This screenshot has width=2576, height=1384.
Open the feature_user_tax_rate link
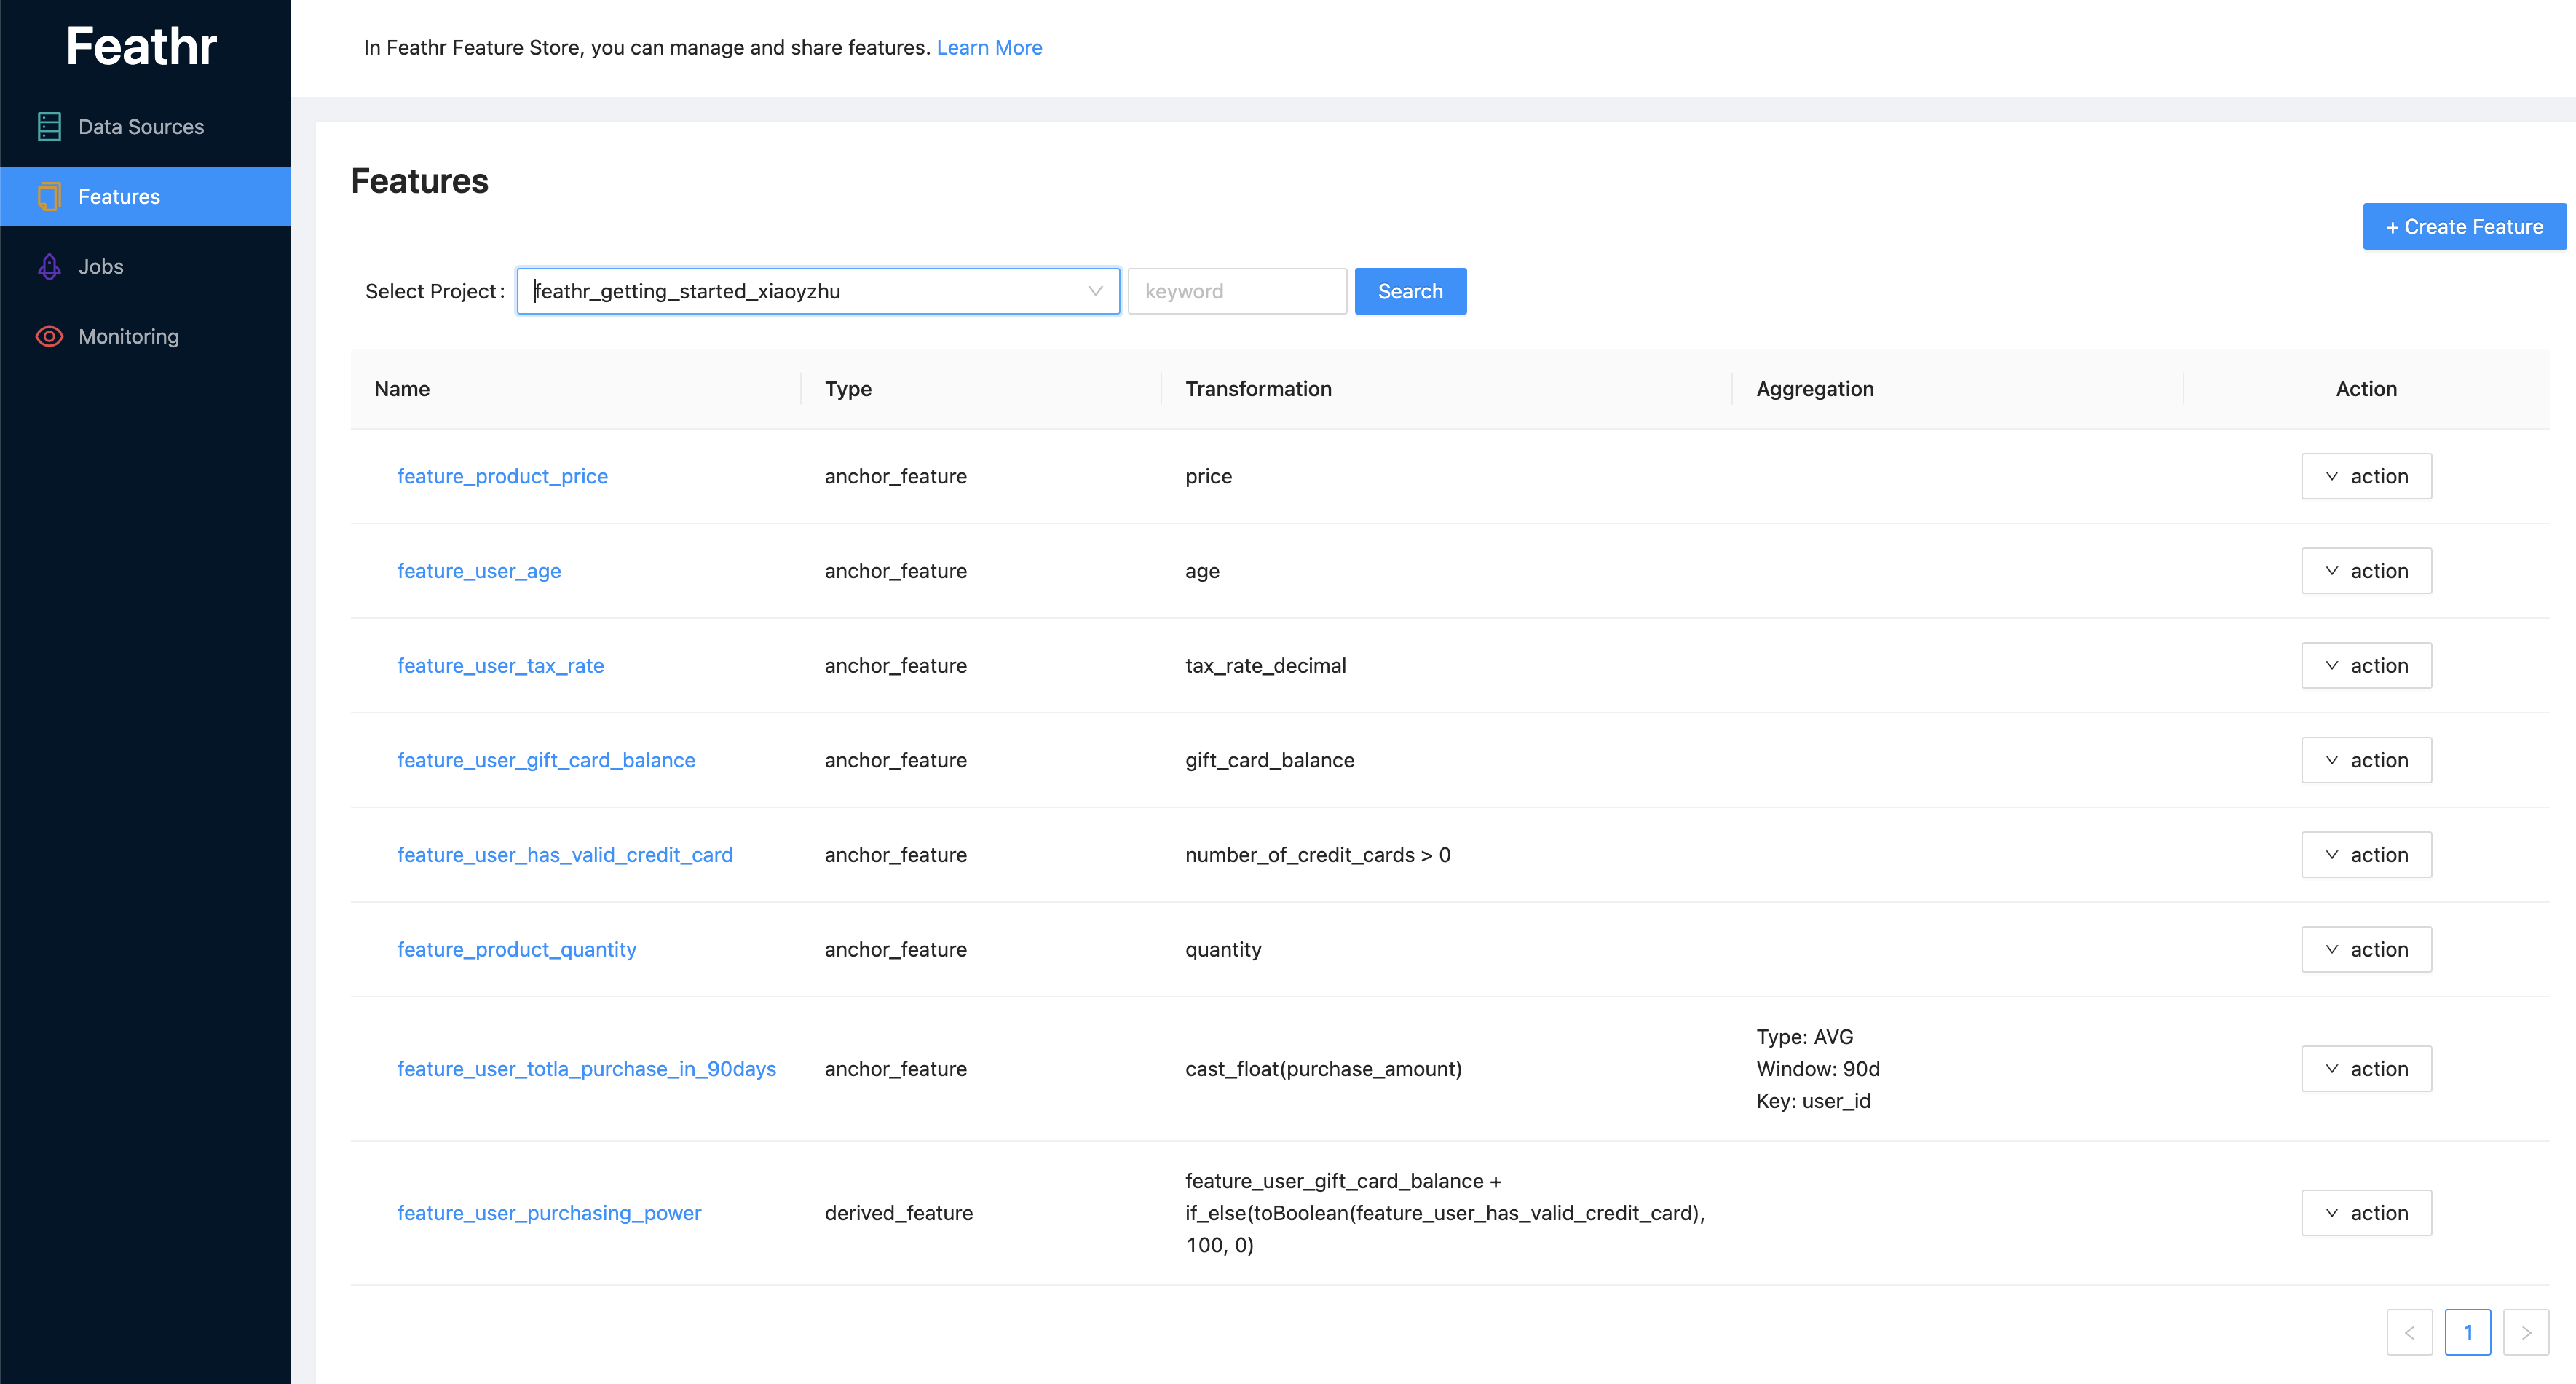500,666
